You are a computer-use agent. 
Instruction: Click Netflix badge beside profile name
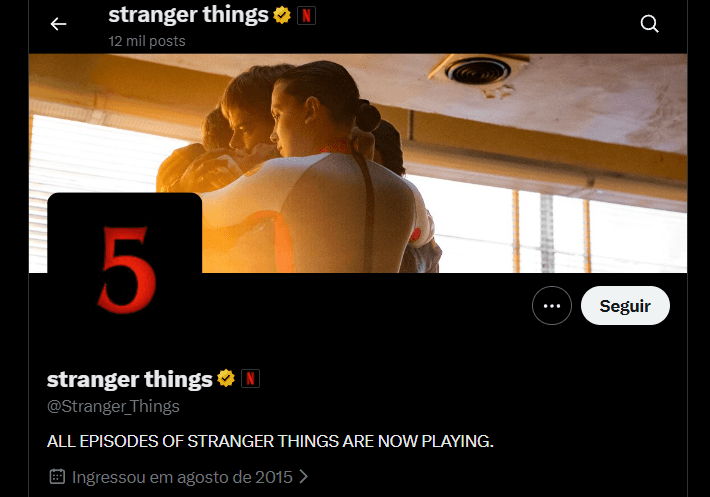click(250, 378)
